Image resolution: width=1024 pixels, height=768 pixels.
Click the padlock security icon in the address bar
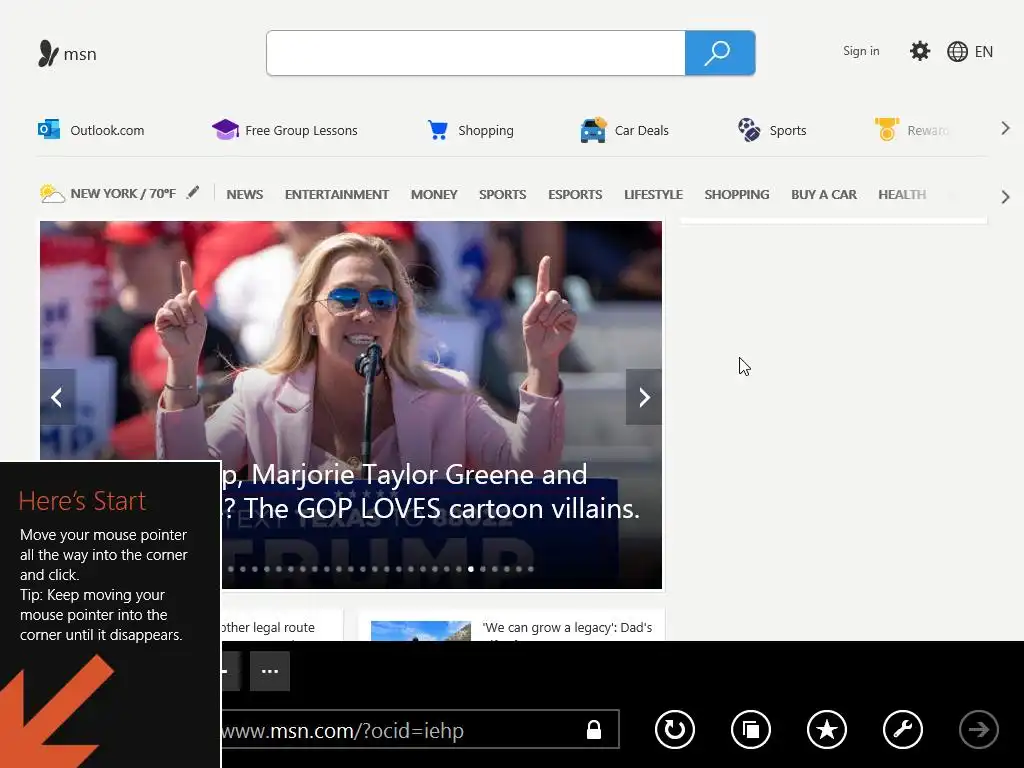pos(594,729)
